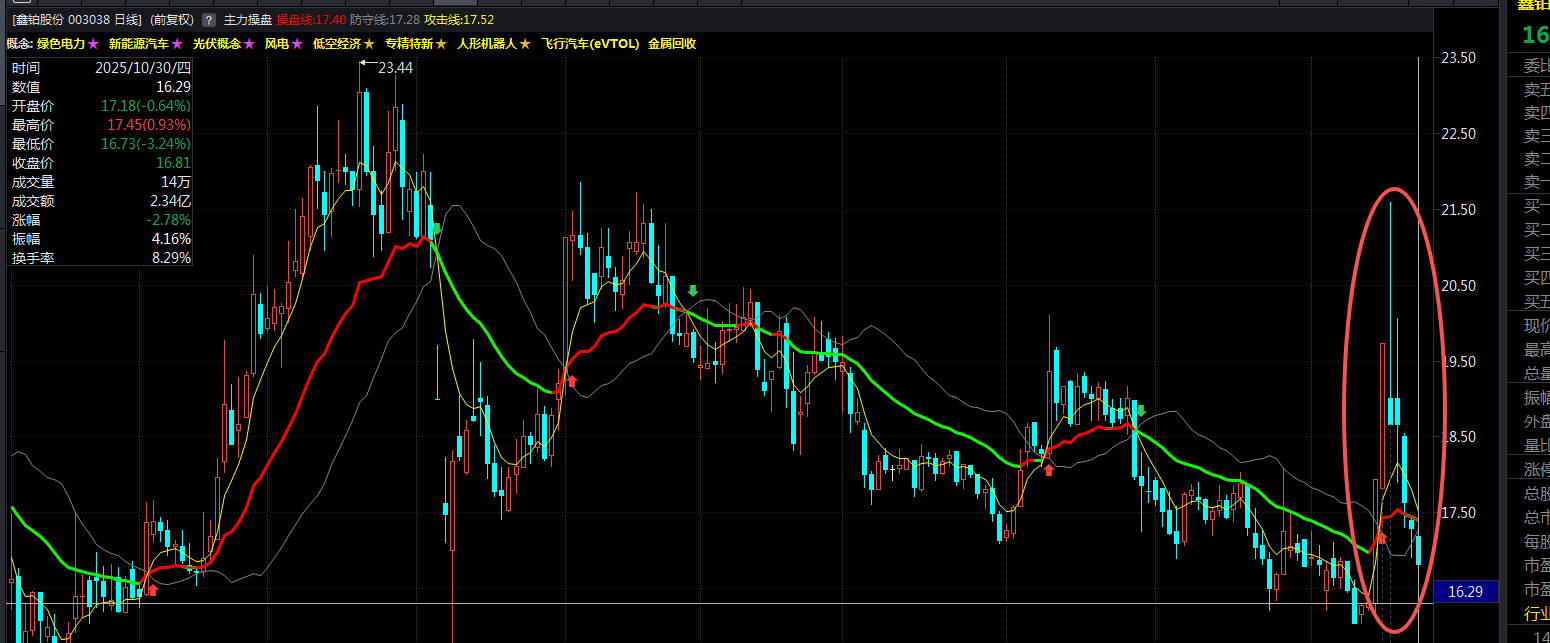1550x643 pixels.
Task: Open the 人形机器人 concept link
Action: (487, 44)
